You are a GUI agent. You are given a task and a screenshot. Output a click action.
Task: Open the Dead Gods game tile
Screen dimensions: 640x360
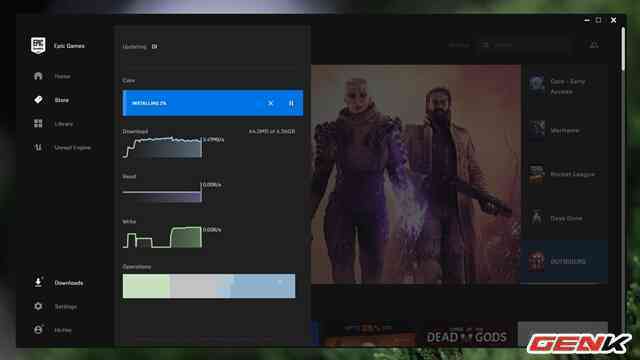tap(466, 335)
